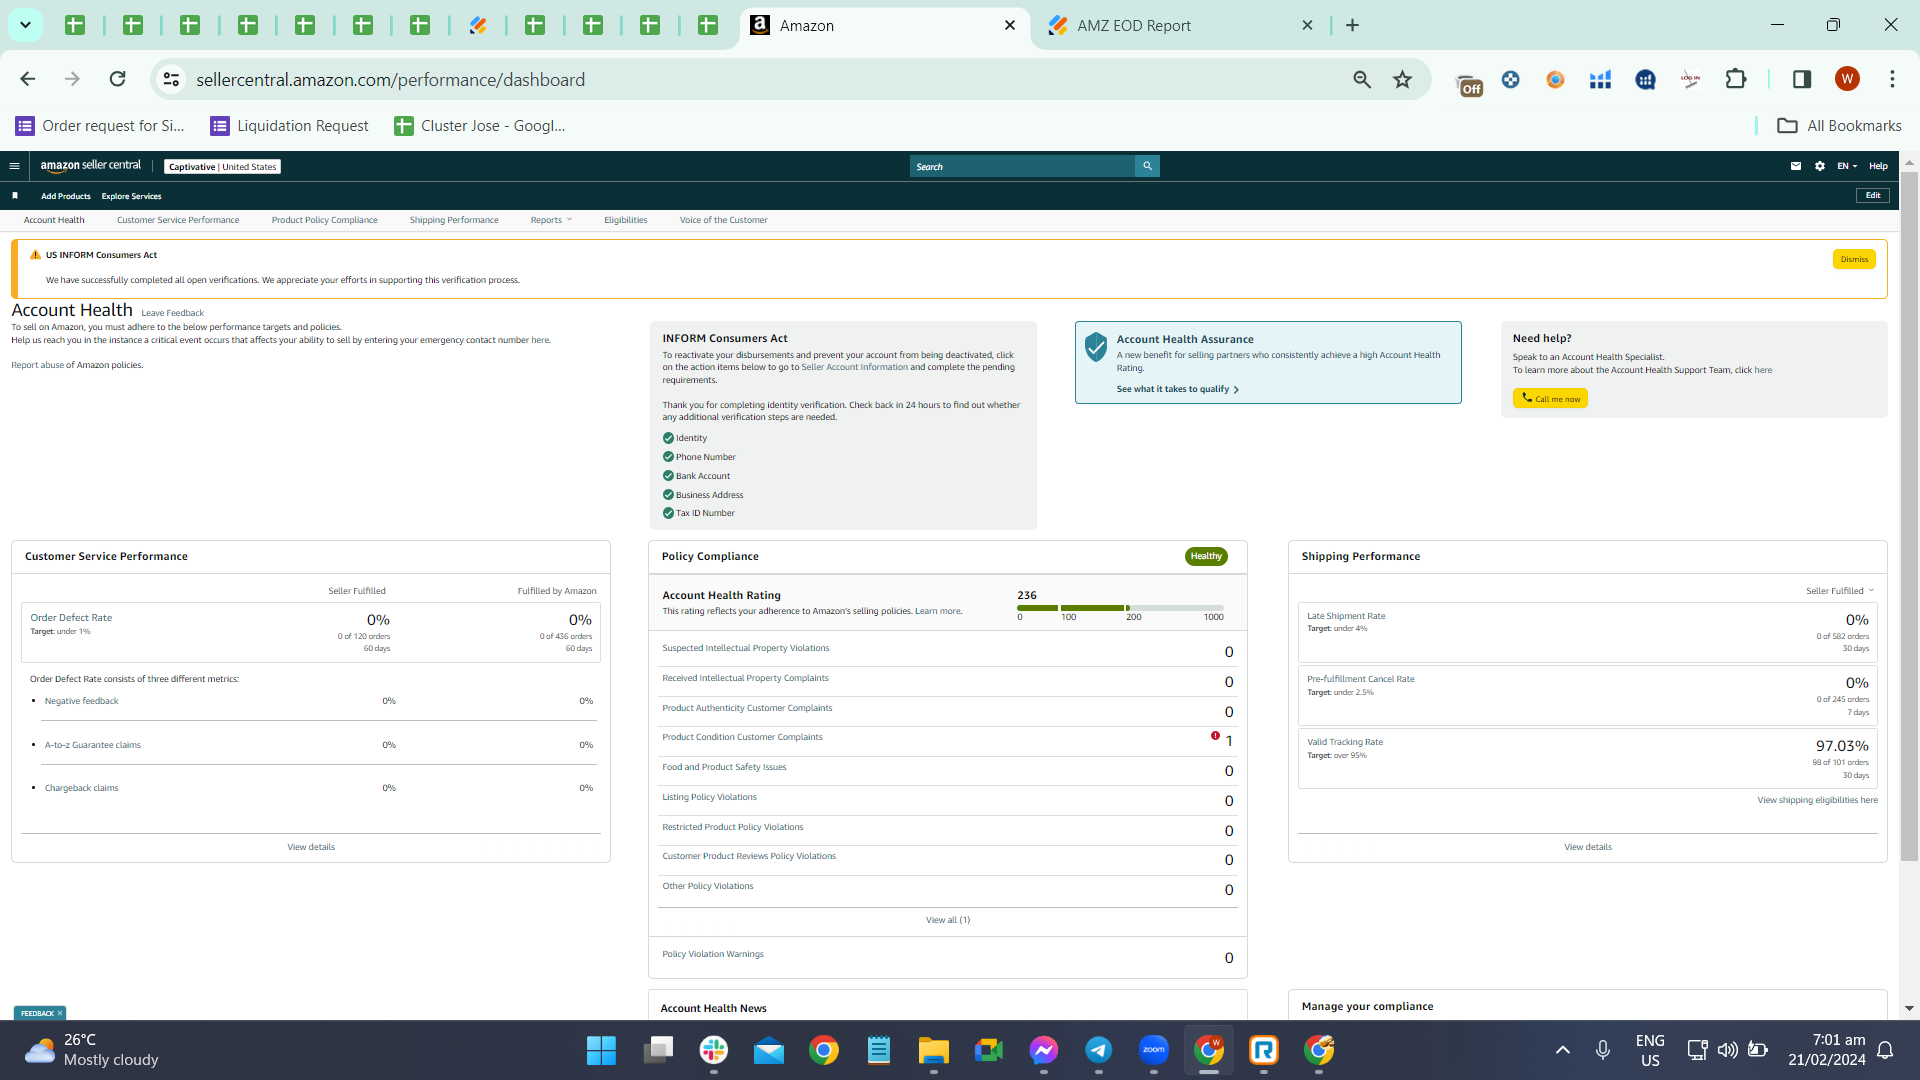
Task: Open the Chrome profile avatar W
Action: 1847,79
